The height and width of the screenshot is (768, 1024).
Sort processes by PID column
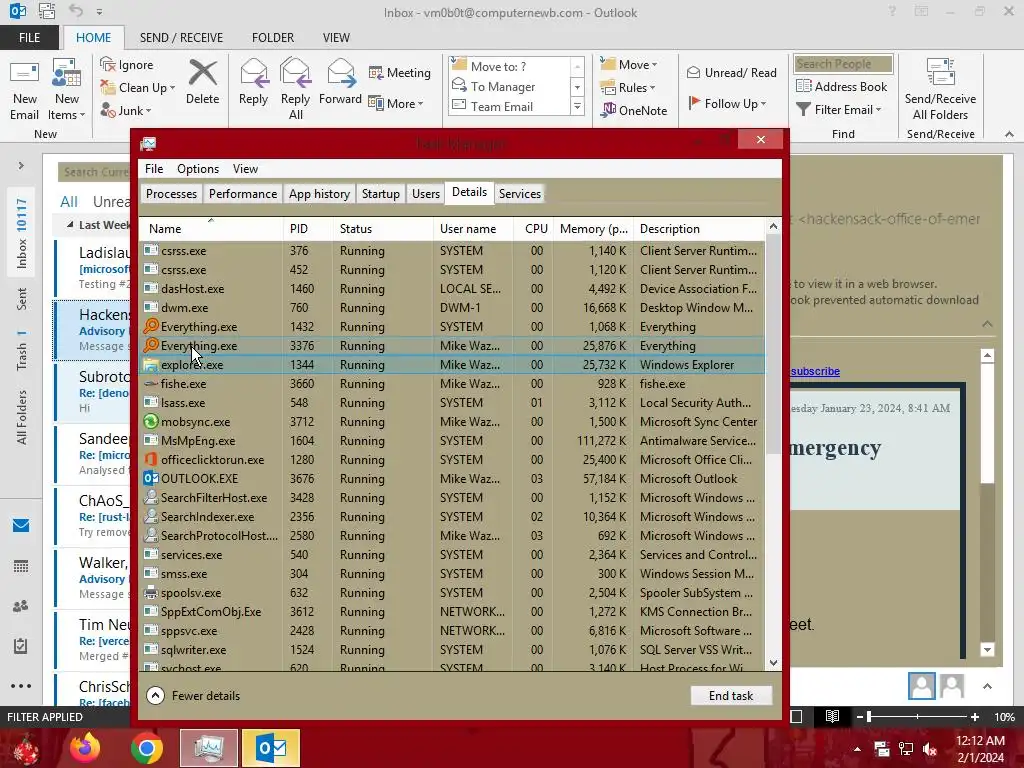(x=299, y=229)
